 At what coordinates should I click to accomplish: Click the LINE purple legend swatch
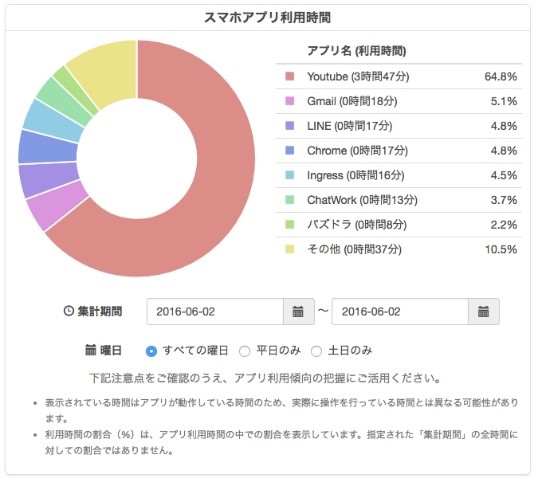[290, 126]
